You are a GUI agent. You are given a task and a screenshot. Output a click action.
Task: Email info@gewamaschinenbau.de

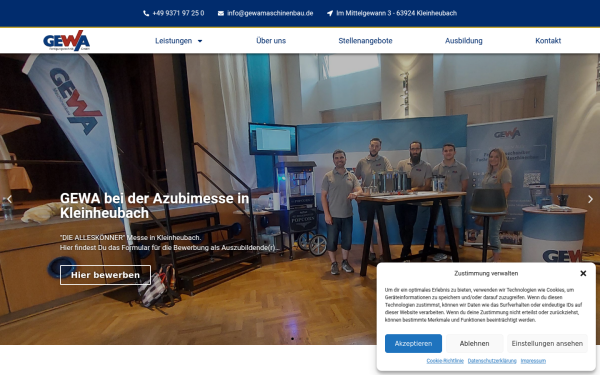point(270,13)
